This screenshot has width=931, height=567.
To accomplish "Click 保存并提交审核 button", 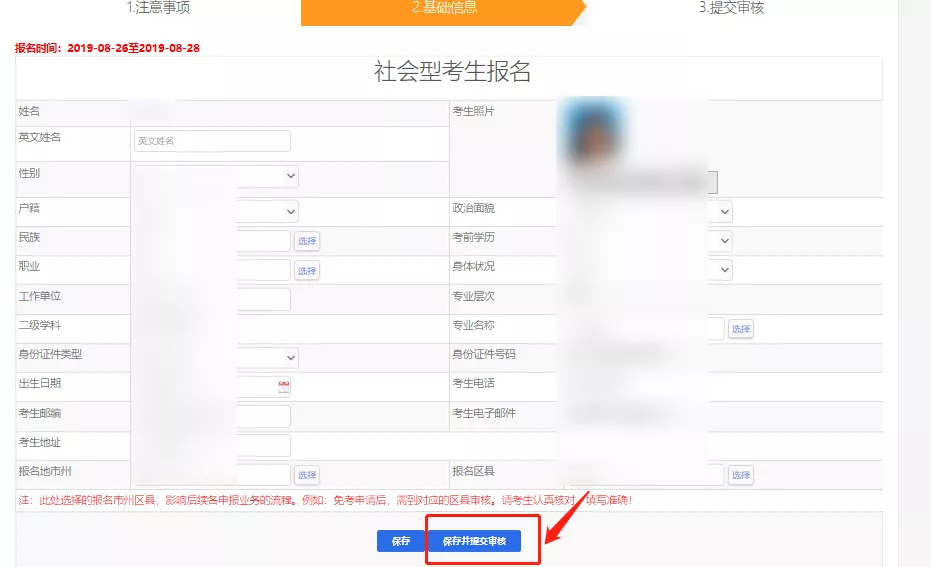I will [x=475, y=541].
